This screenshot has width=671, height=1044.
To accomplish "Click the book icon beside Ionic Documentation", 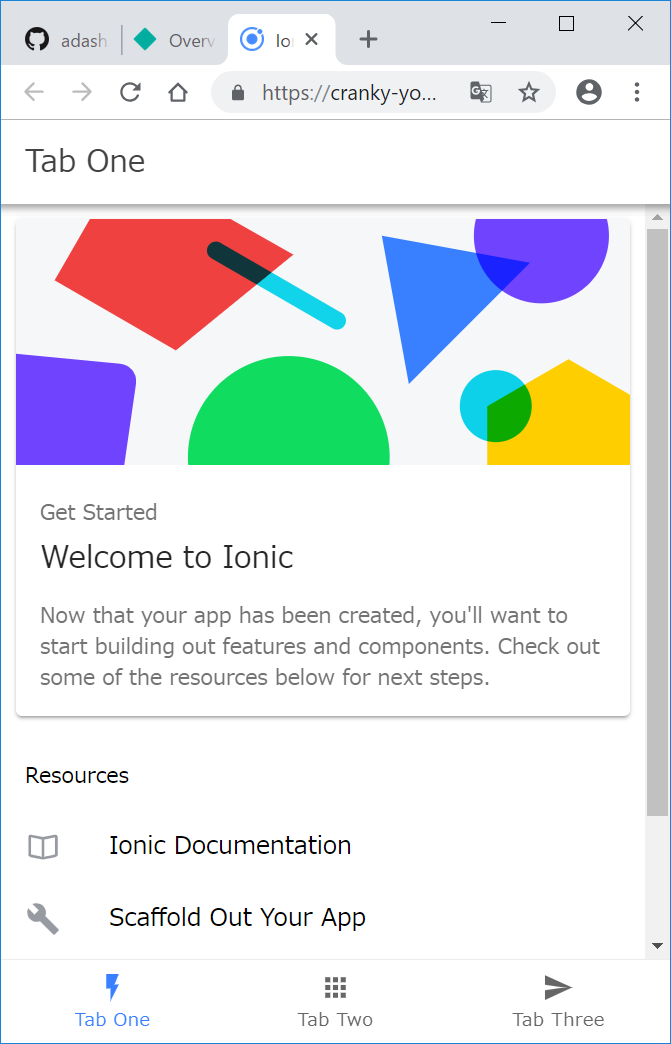I will tap(43, 847).
